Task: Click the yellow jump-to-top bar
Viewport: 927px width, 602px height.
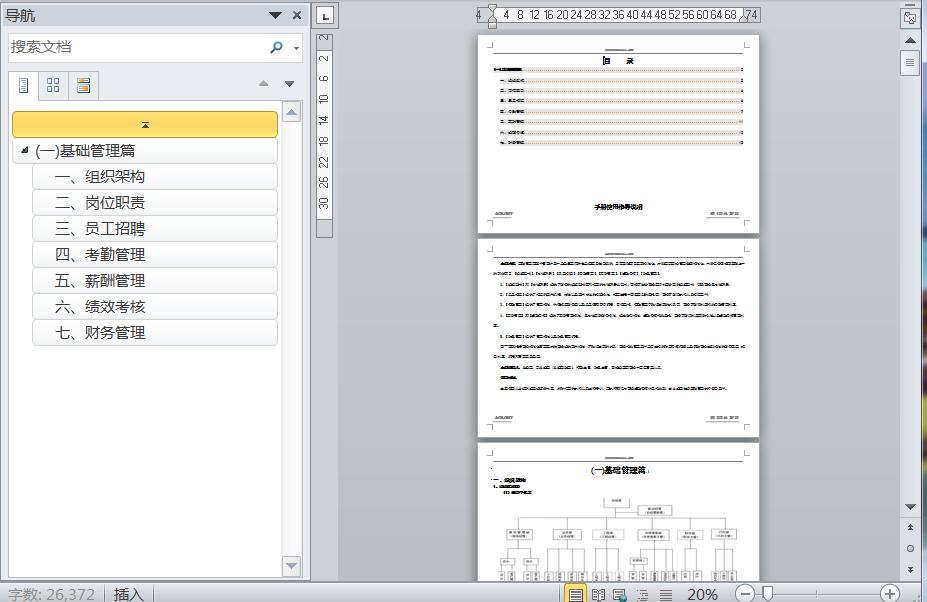Action: (x=145, y=125)
